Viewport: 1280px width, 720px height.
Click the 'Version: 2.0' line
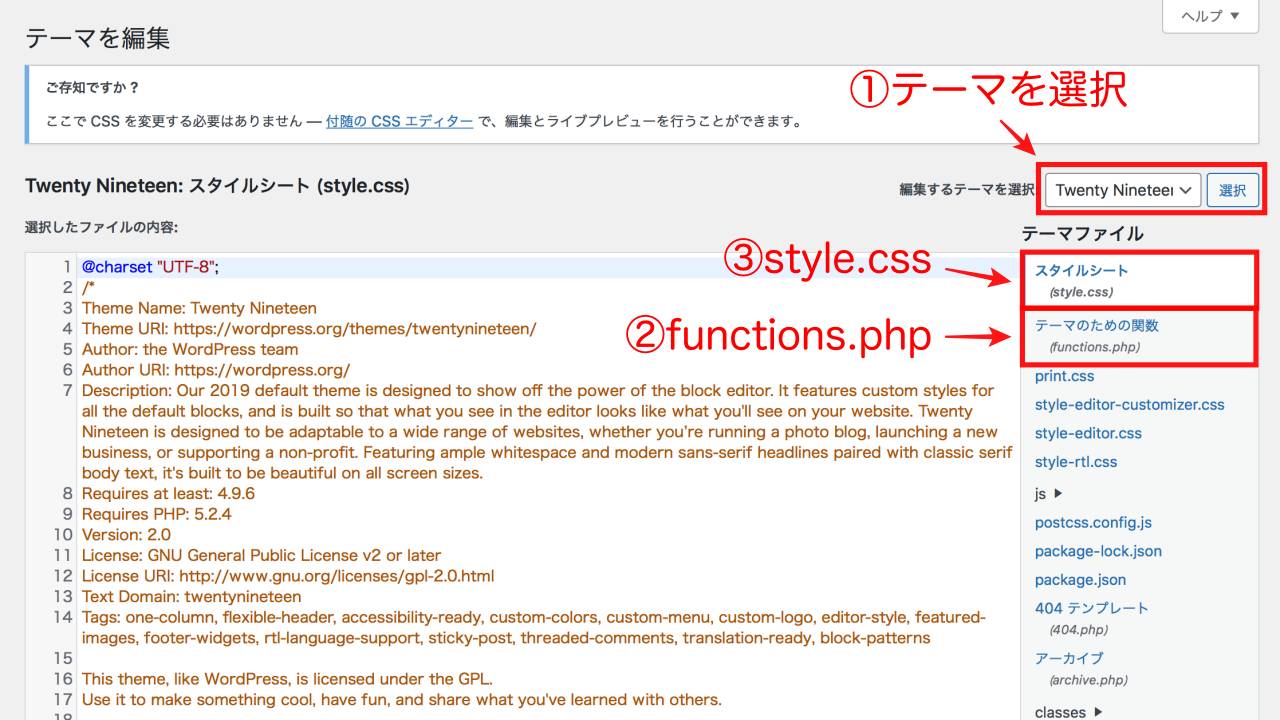pyautogui.click(x=126, y=535)
